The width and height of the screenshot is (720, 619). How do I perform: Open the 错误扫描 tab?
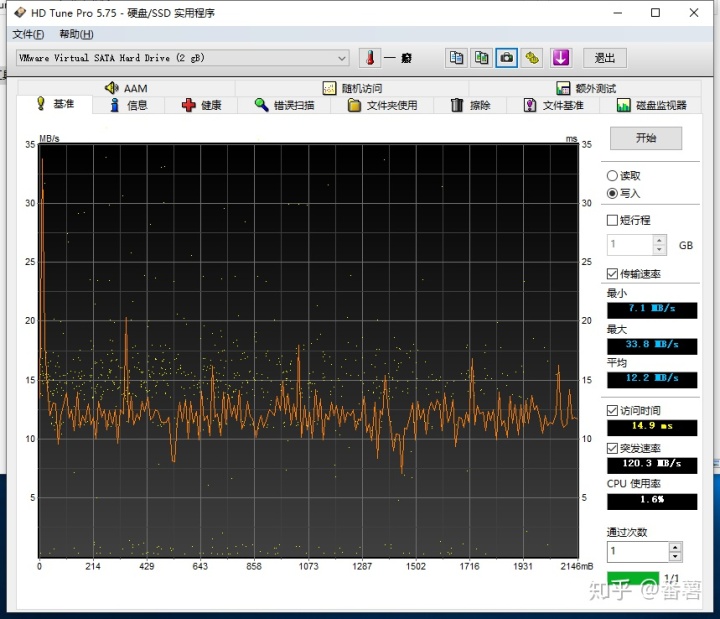click(284, 105)
